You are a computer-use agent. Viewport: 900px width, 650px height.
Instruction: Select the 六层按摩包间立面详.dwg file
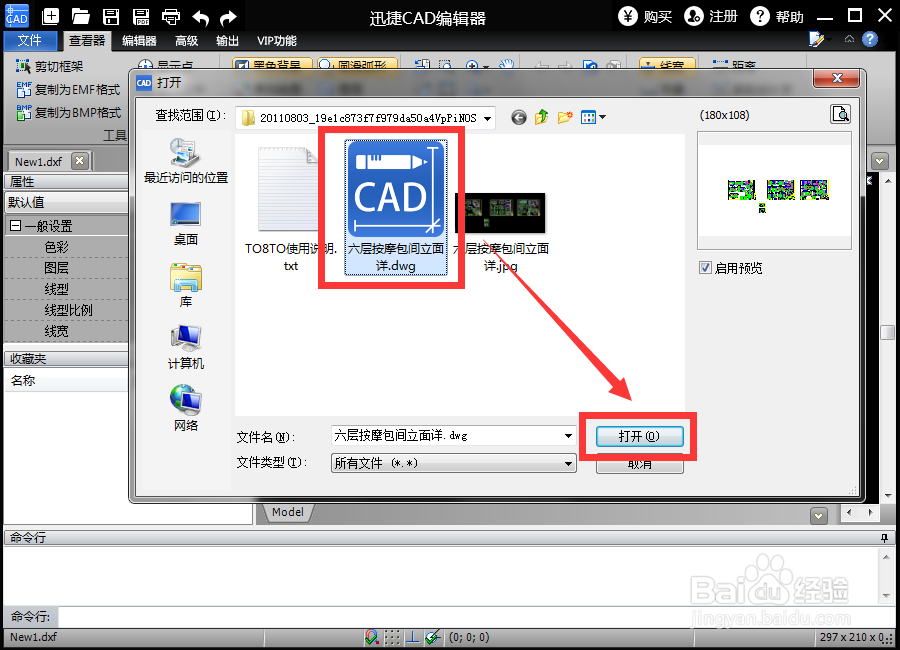396,208
